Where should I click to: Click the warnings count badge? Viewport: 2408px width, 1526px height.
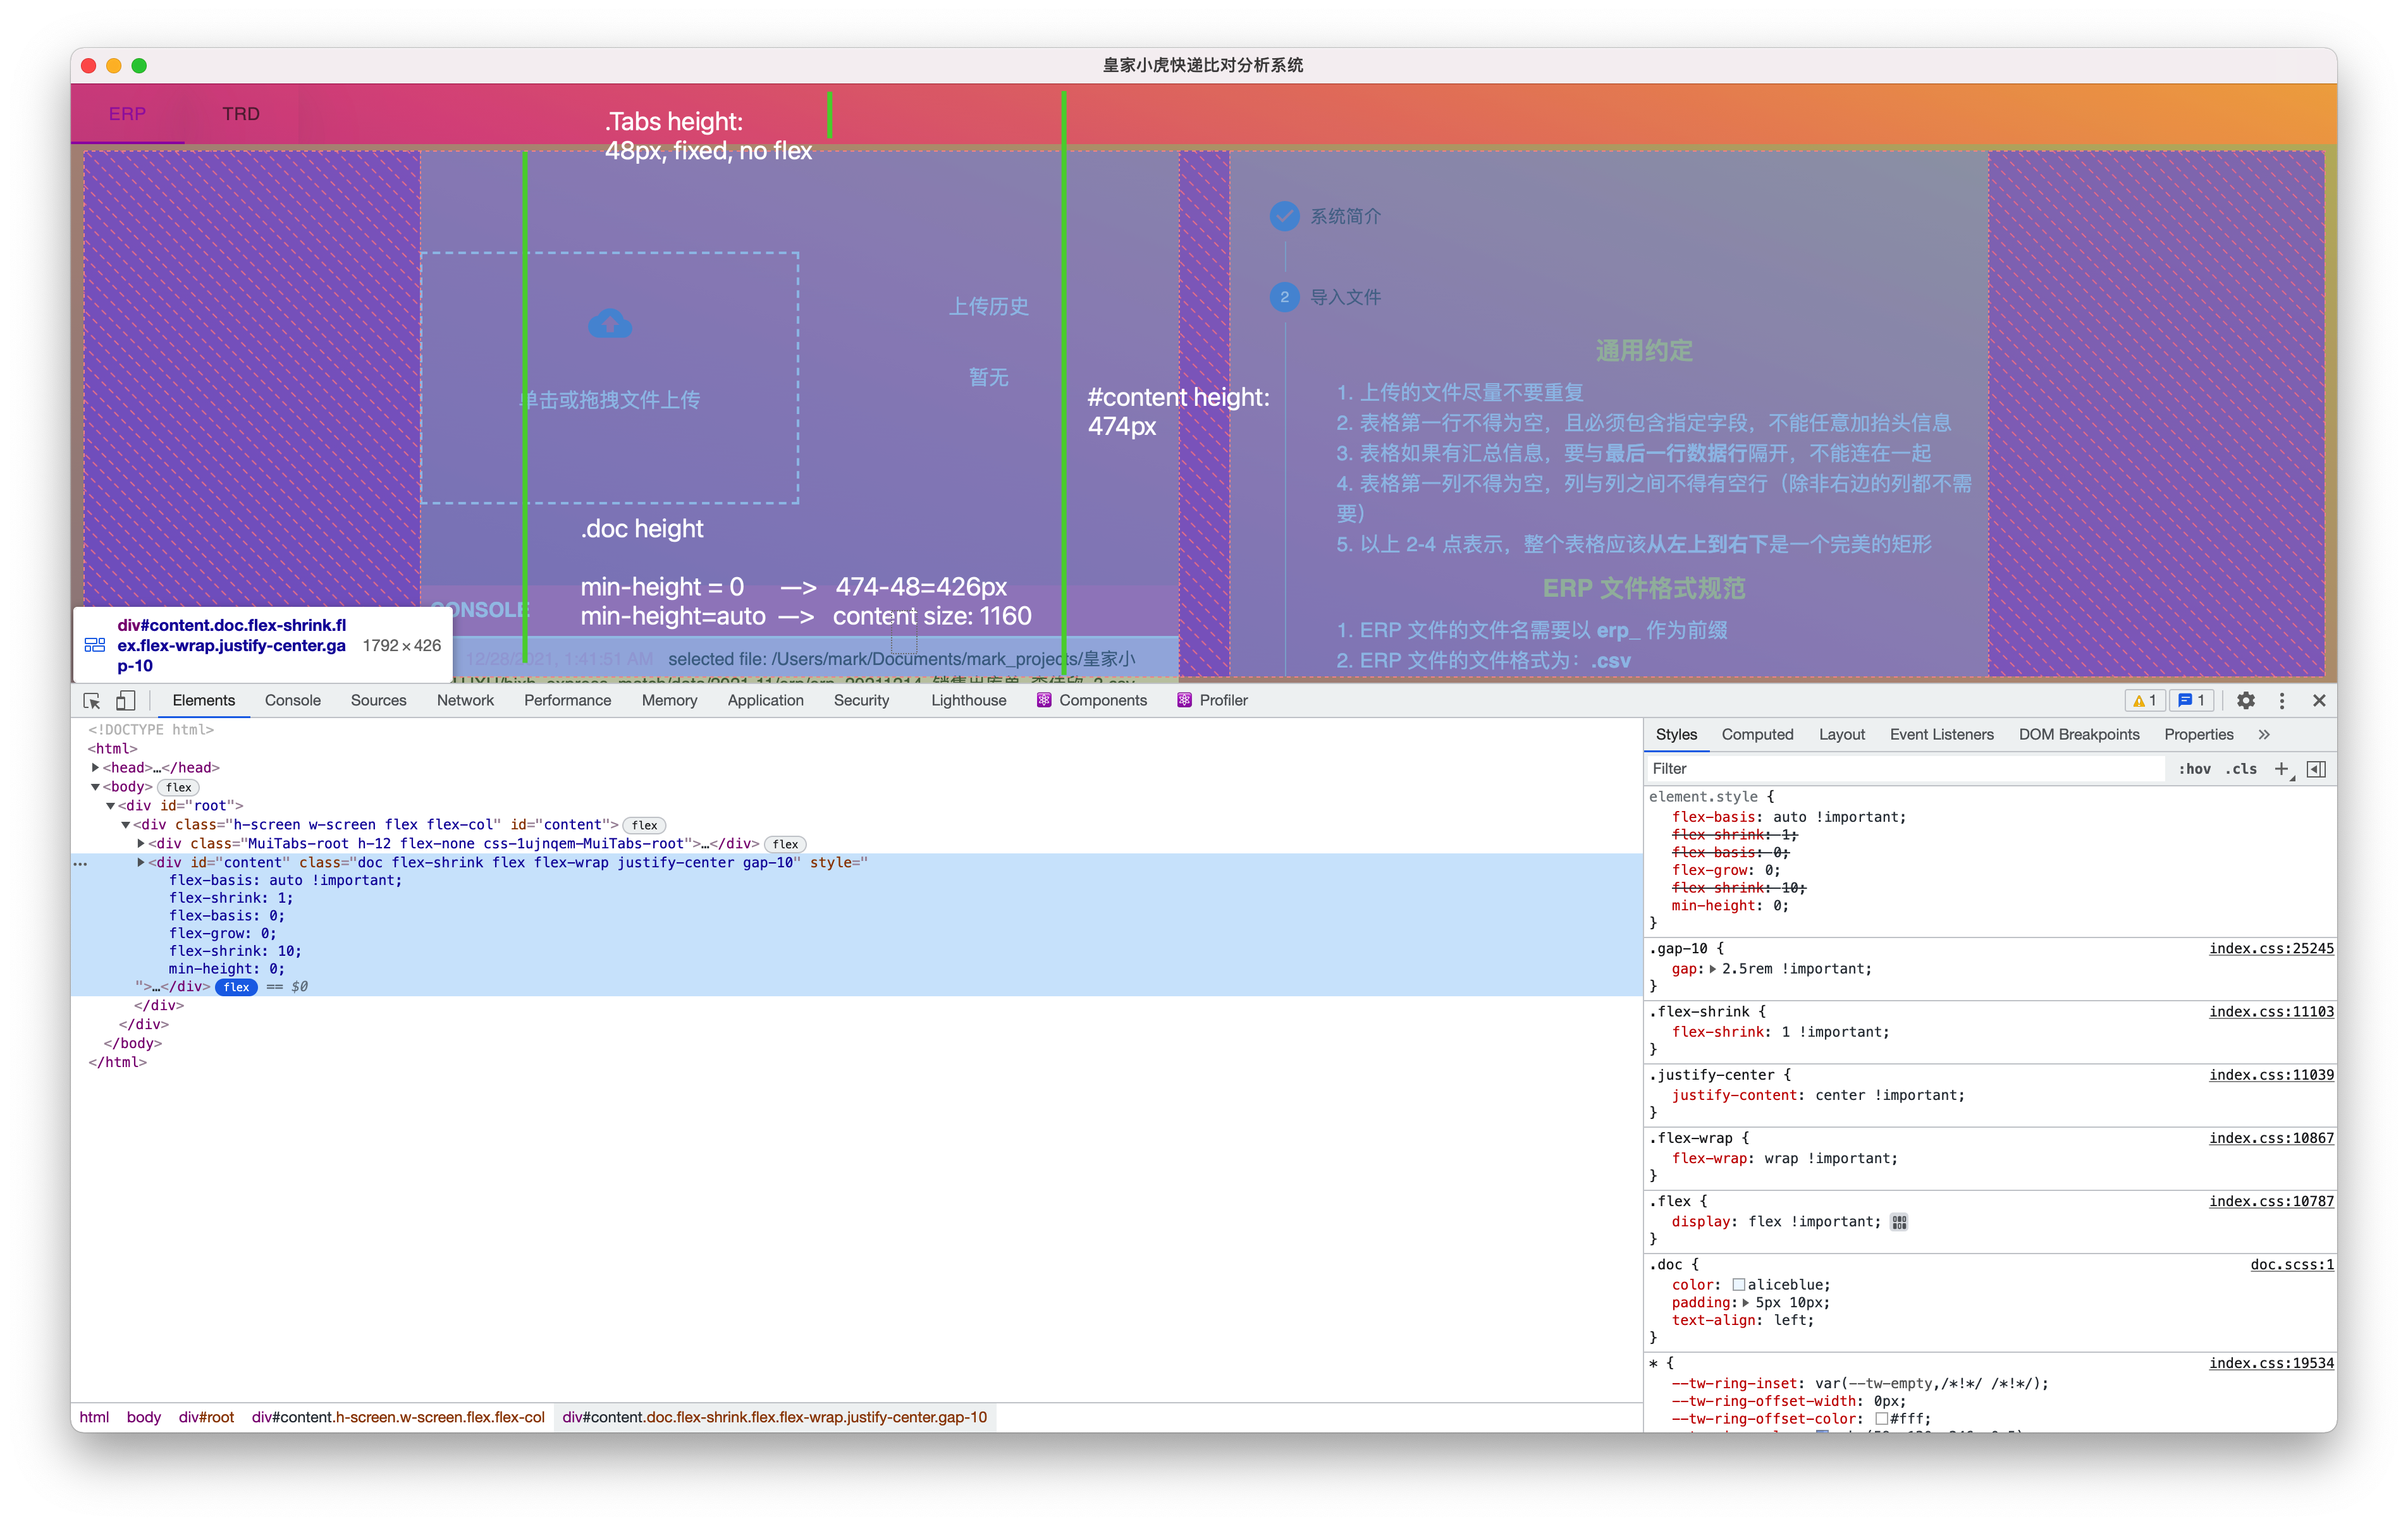click(x=2144, y=701)
